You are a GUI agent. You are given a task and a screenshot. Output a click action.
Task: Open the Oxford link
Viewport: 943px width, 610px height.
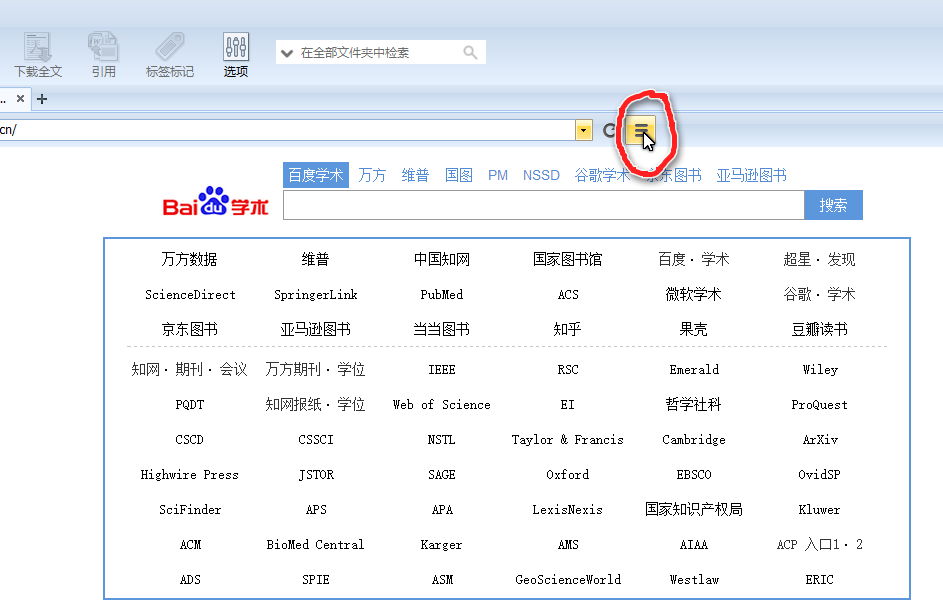coord(567,475)
